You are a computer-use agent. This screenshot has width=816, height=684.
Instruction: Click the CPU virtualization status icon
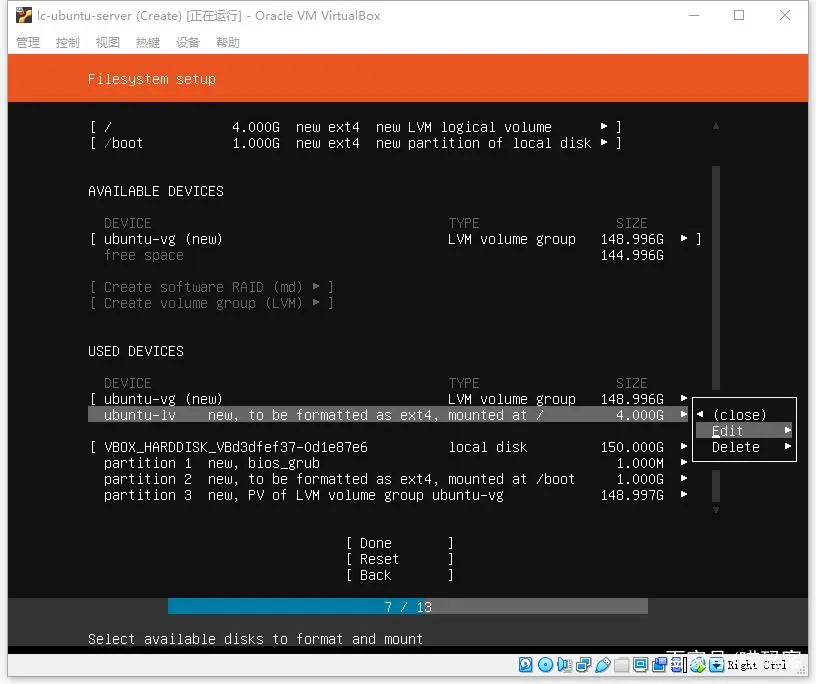point(678,665)
